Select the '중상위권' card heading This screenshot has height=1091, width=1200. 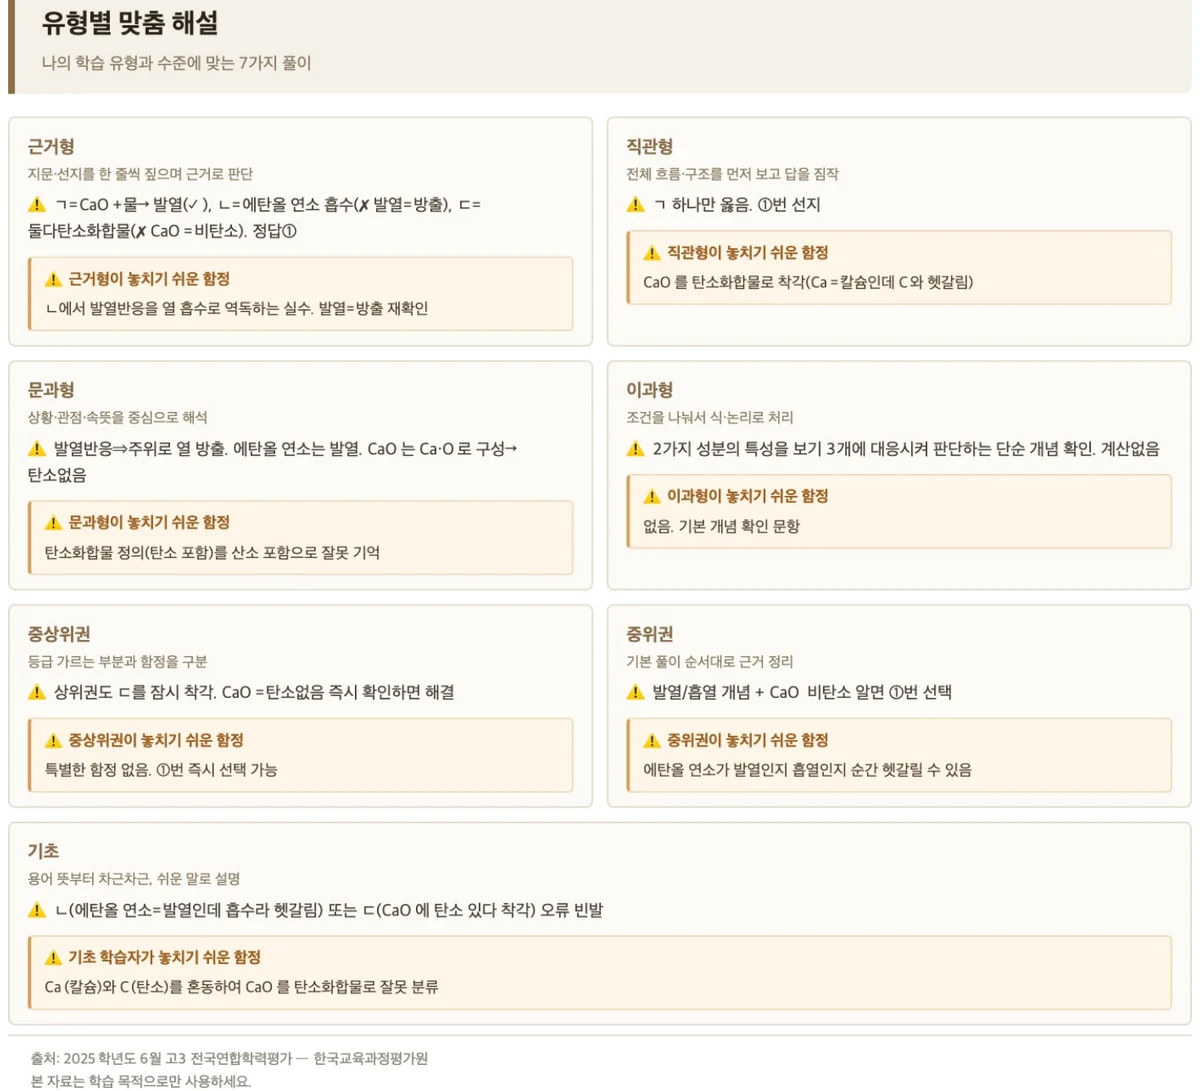click(x=60, y=634)
